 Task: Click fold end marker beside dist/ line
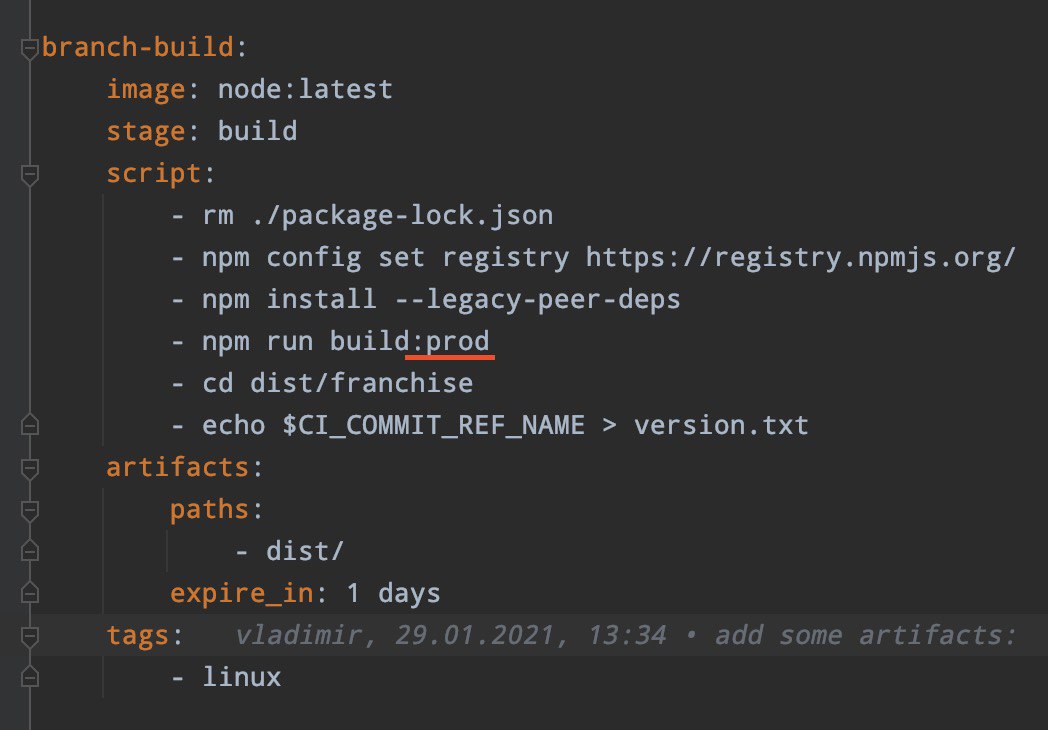(x=30, y=552)
